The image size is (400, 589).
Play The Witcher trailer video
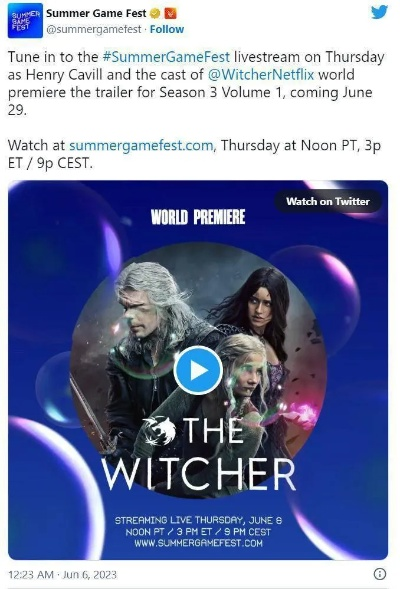coord(198,370)
